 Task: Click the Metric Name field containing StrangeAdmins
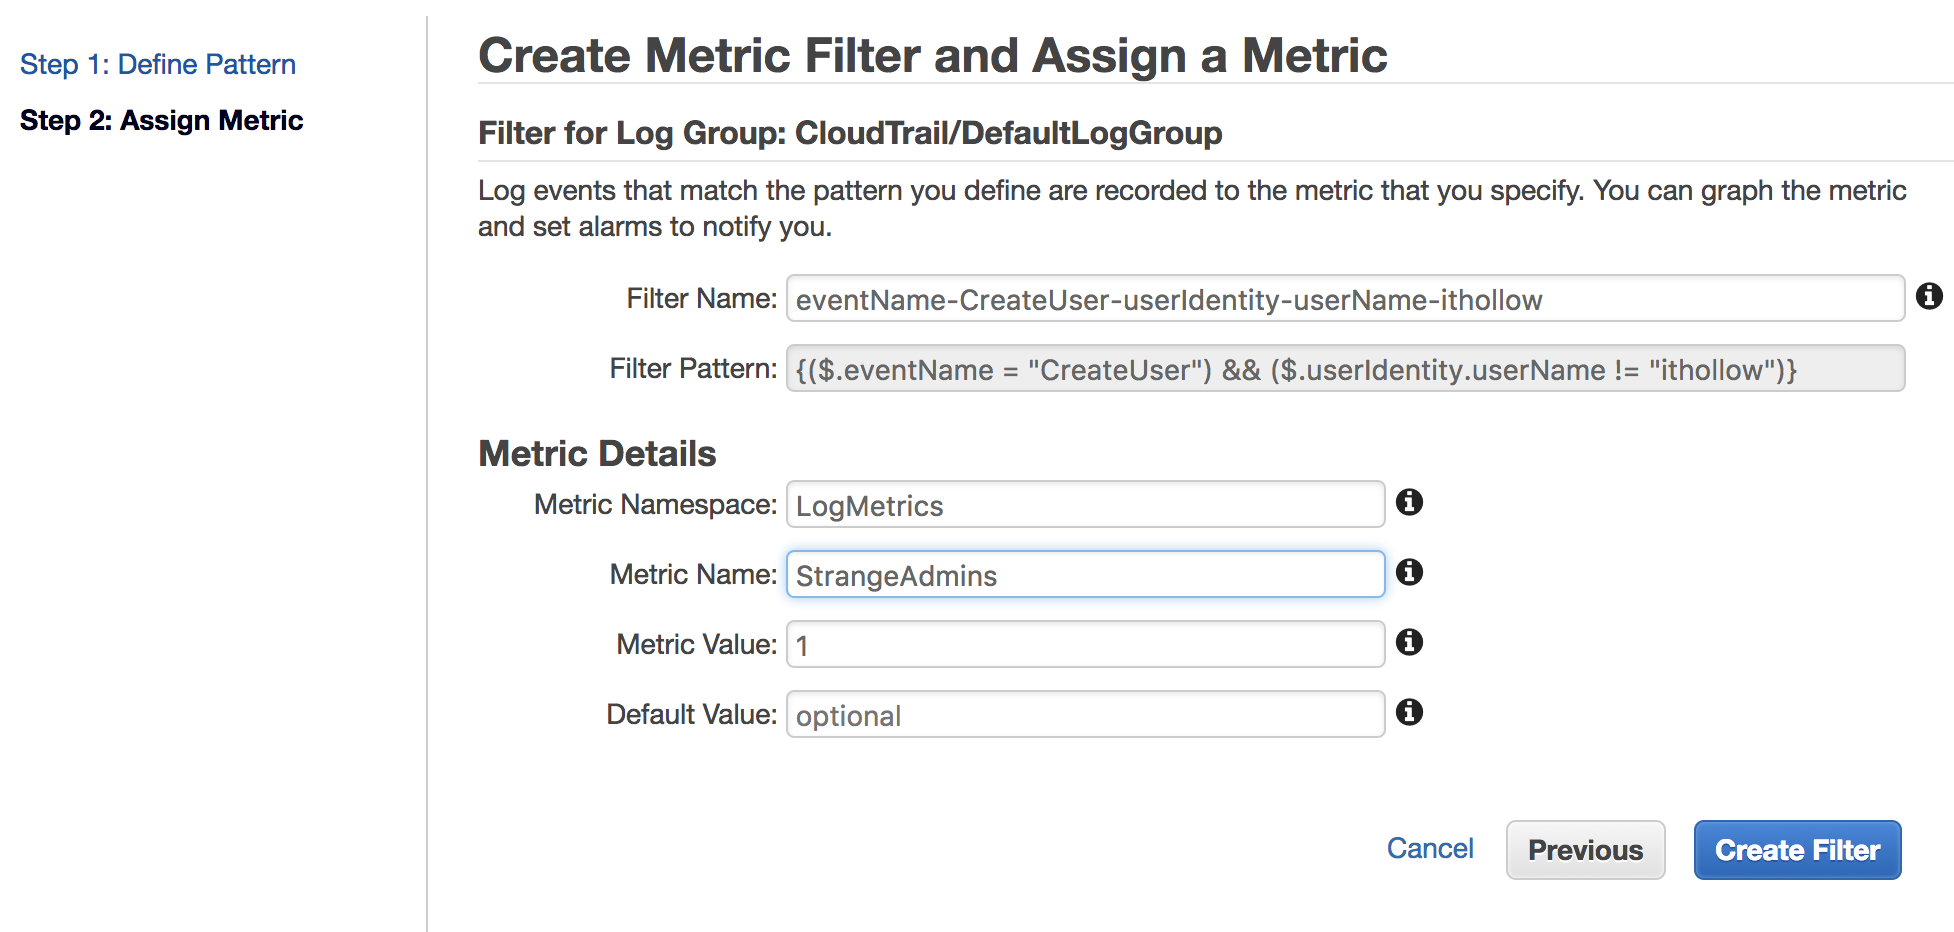point(1085,575)
